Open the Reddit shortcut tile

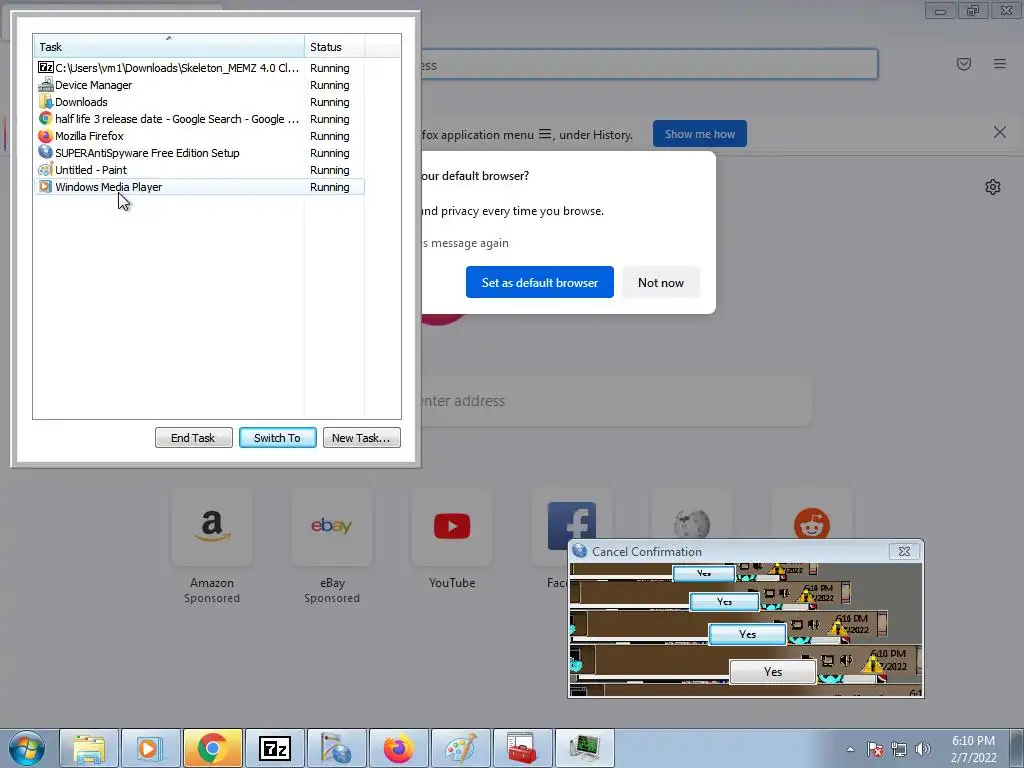812,516
